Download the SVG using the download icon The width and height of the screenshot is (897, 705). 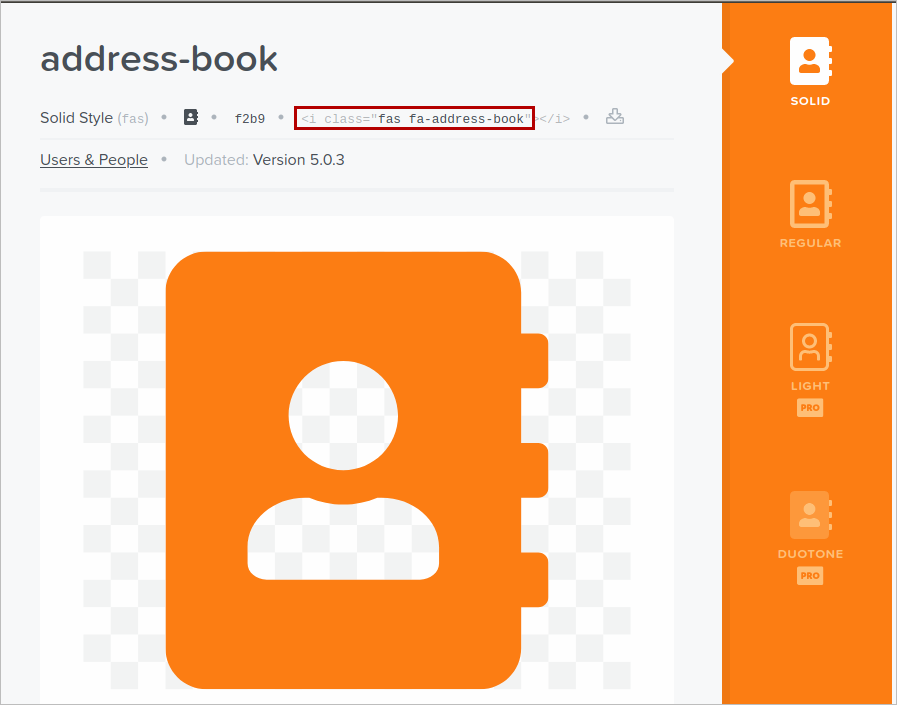[616, 117]
